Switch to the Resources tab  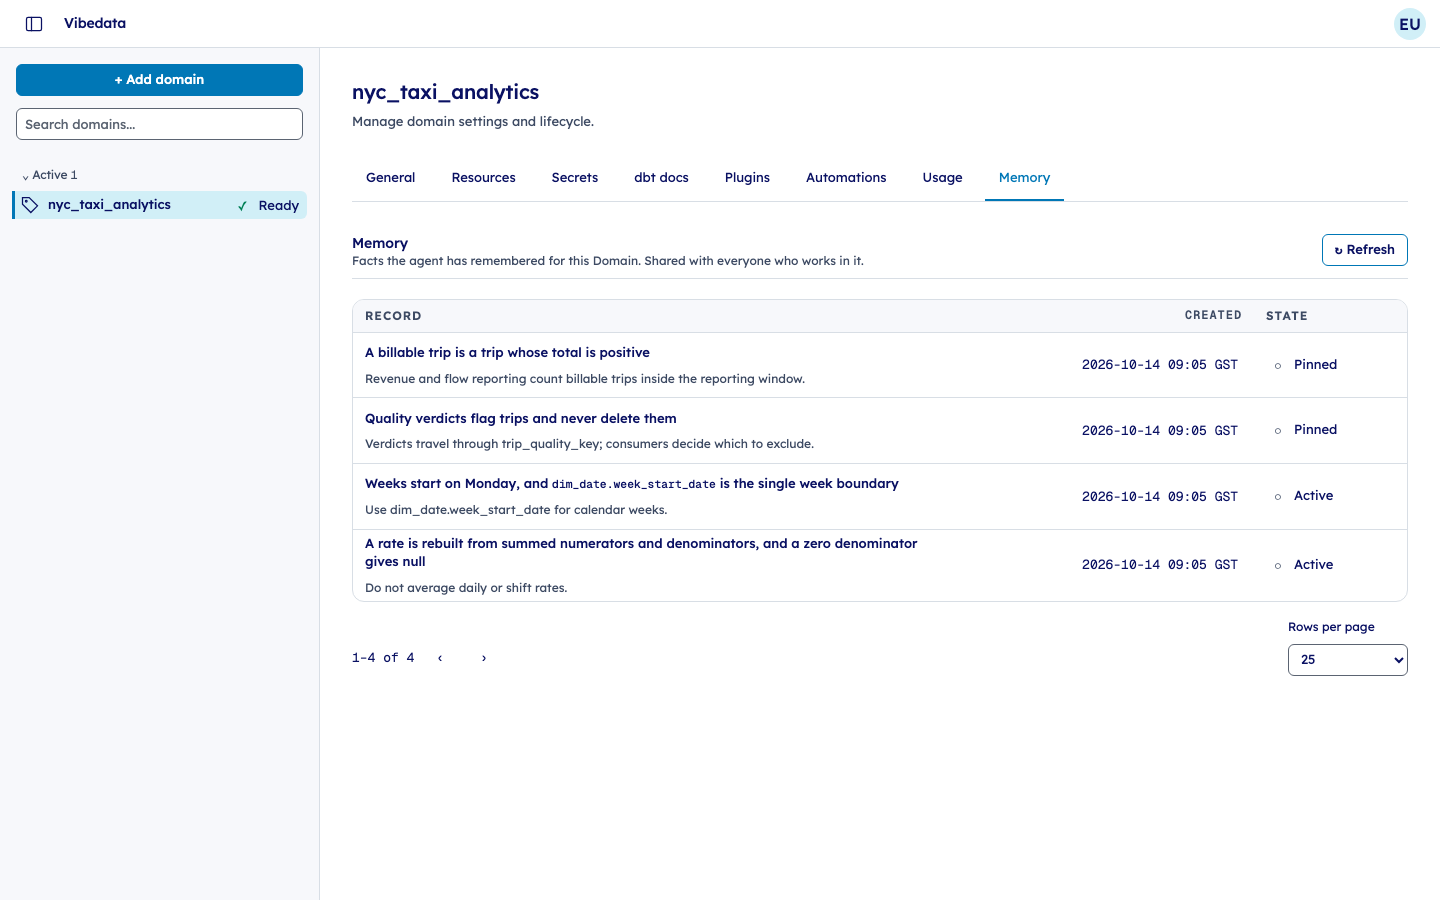[x=483, y=178]
